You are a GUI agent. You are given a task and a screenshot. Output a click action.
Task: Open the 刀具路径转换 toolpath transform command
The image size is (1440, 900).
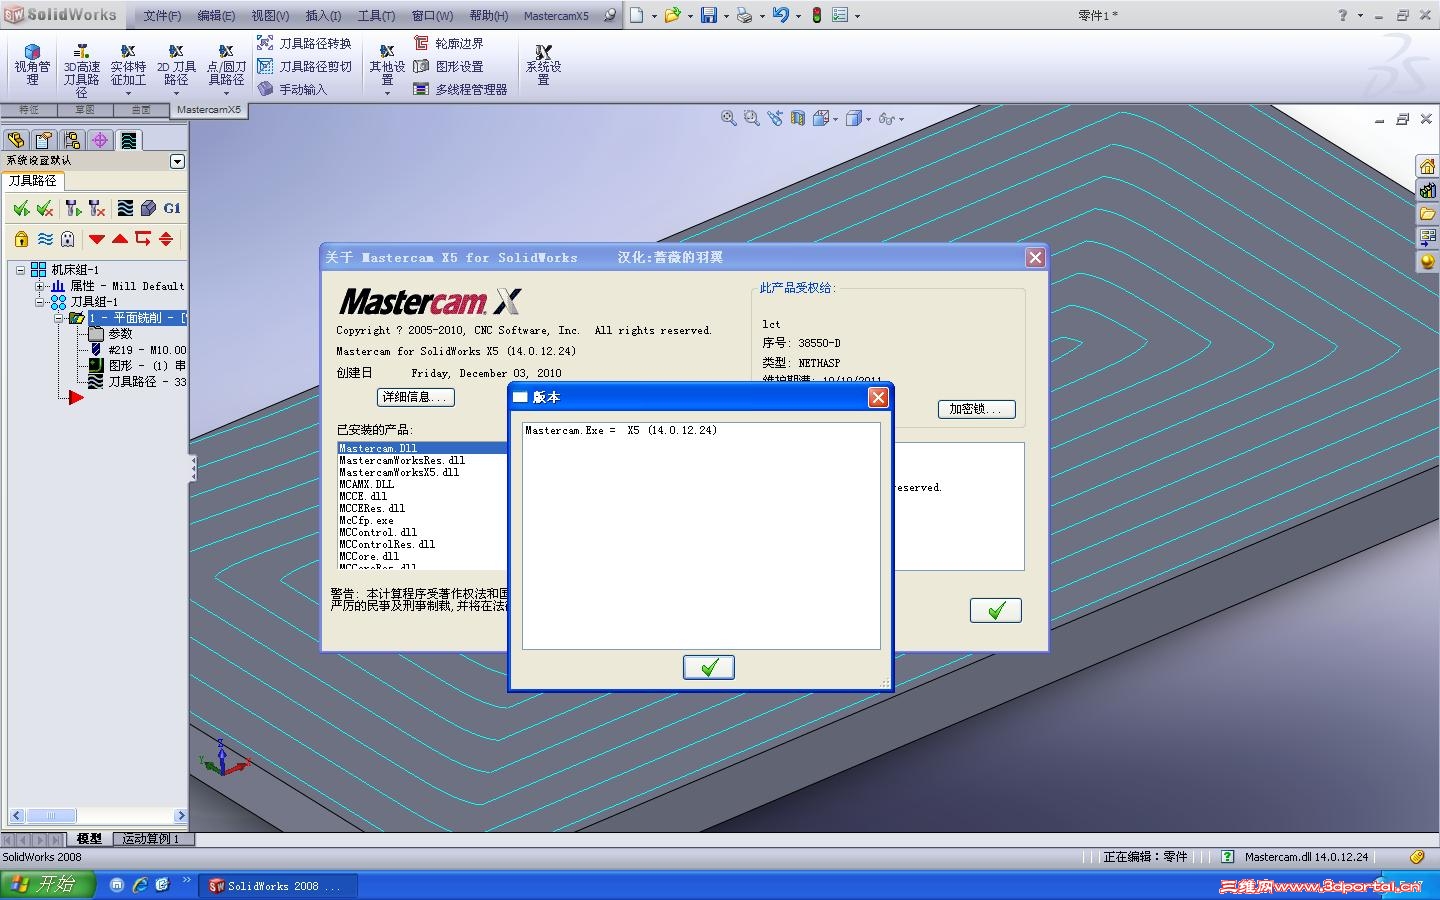click(x=304, y=43)
